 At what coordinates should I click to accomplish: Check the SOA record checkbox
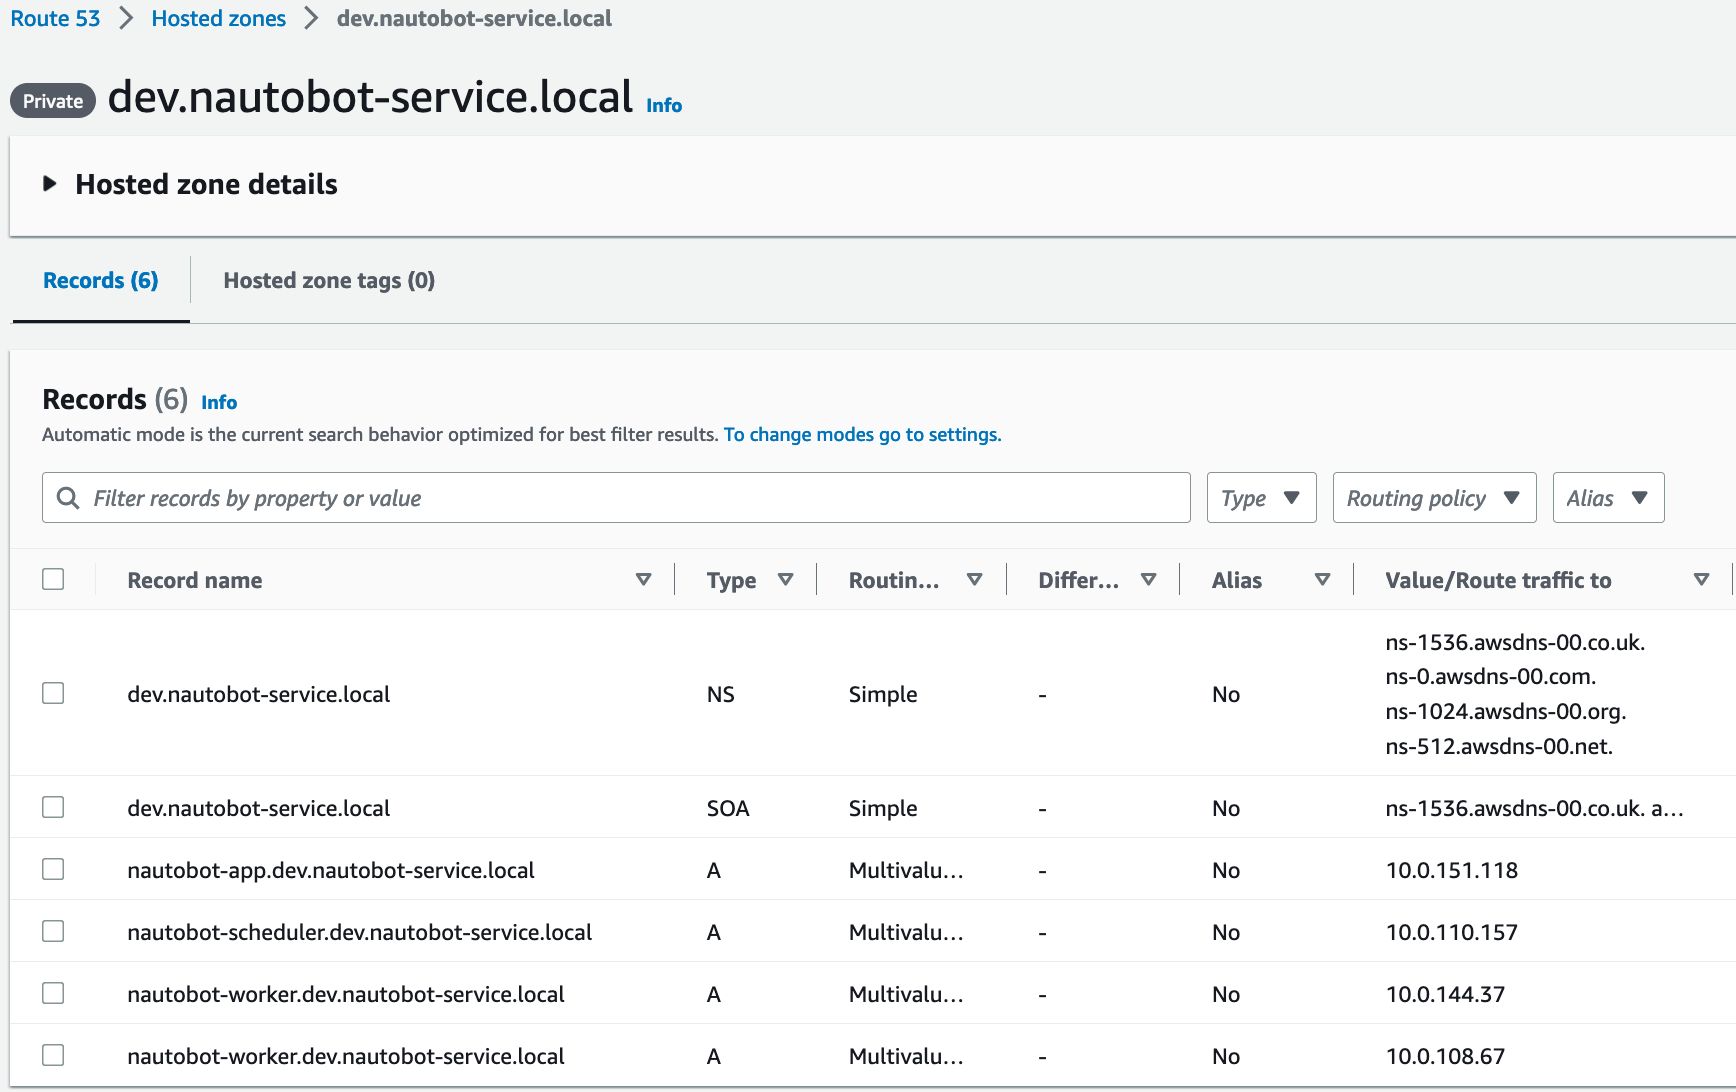pos(53,807)
